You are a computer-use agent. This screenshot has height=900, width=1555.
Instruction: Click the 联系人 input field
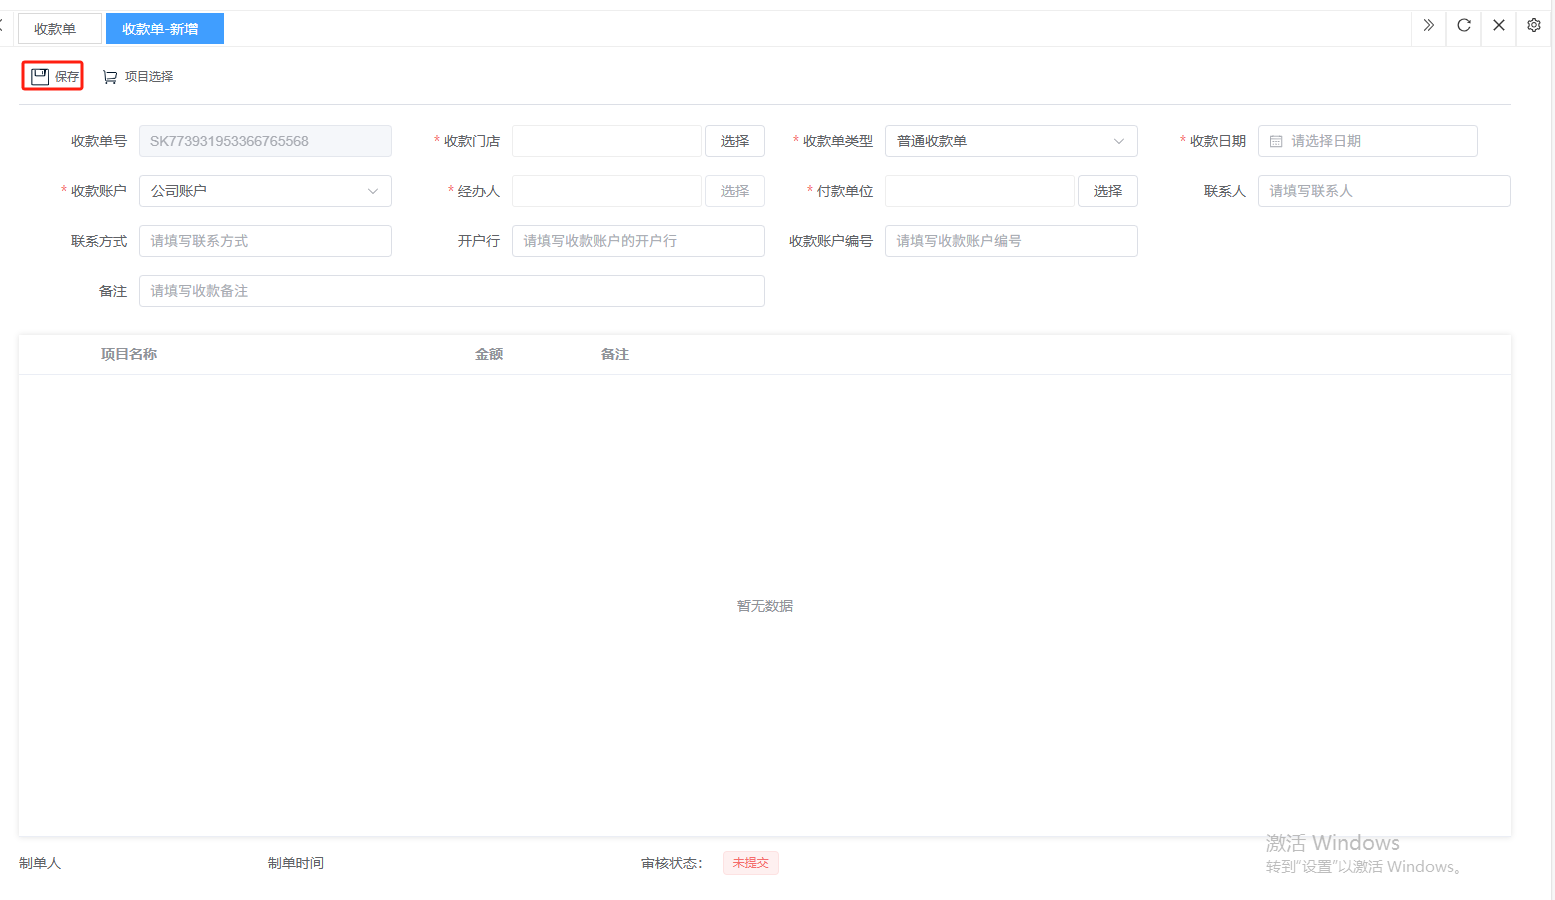point(1383,191)
